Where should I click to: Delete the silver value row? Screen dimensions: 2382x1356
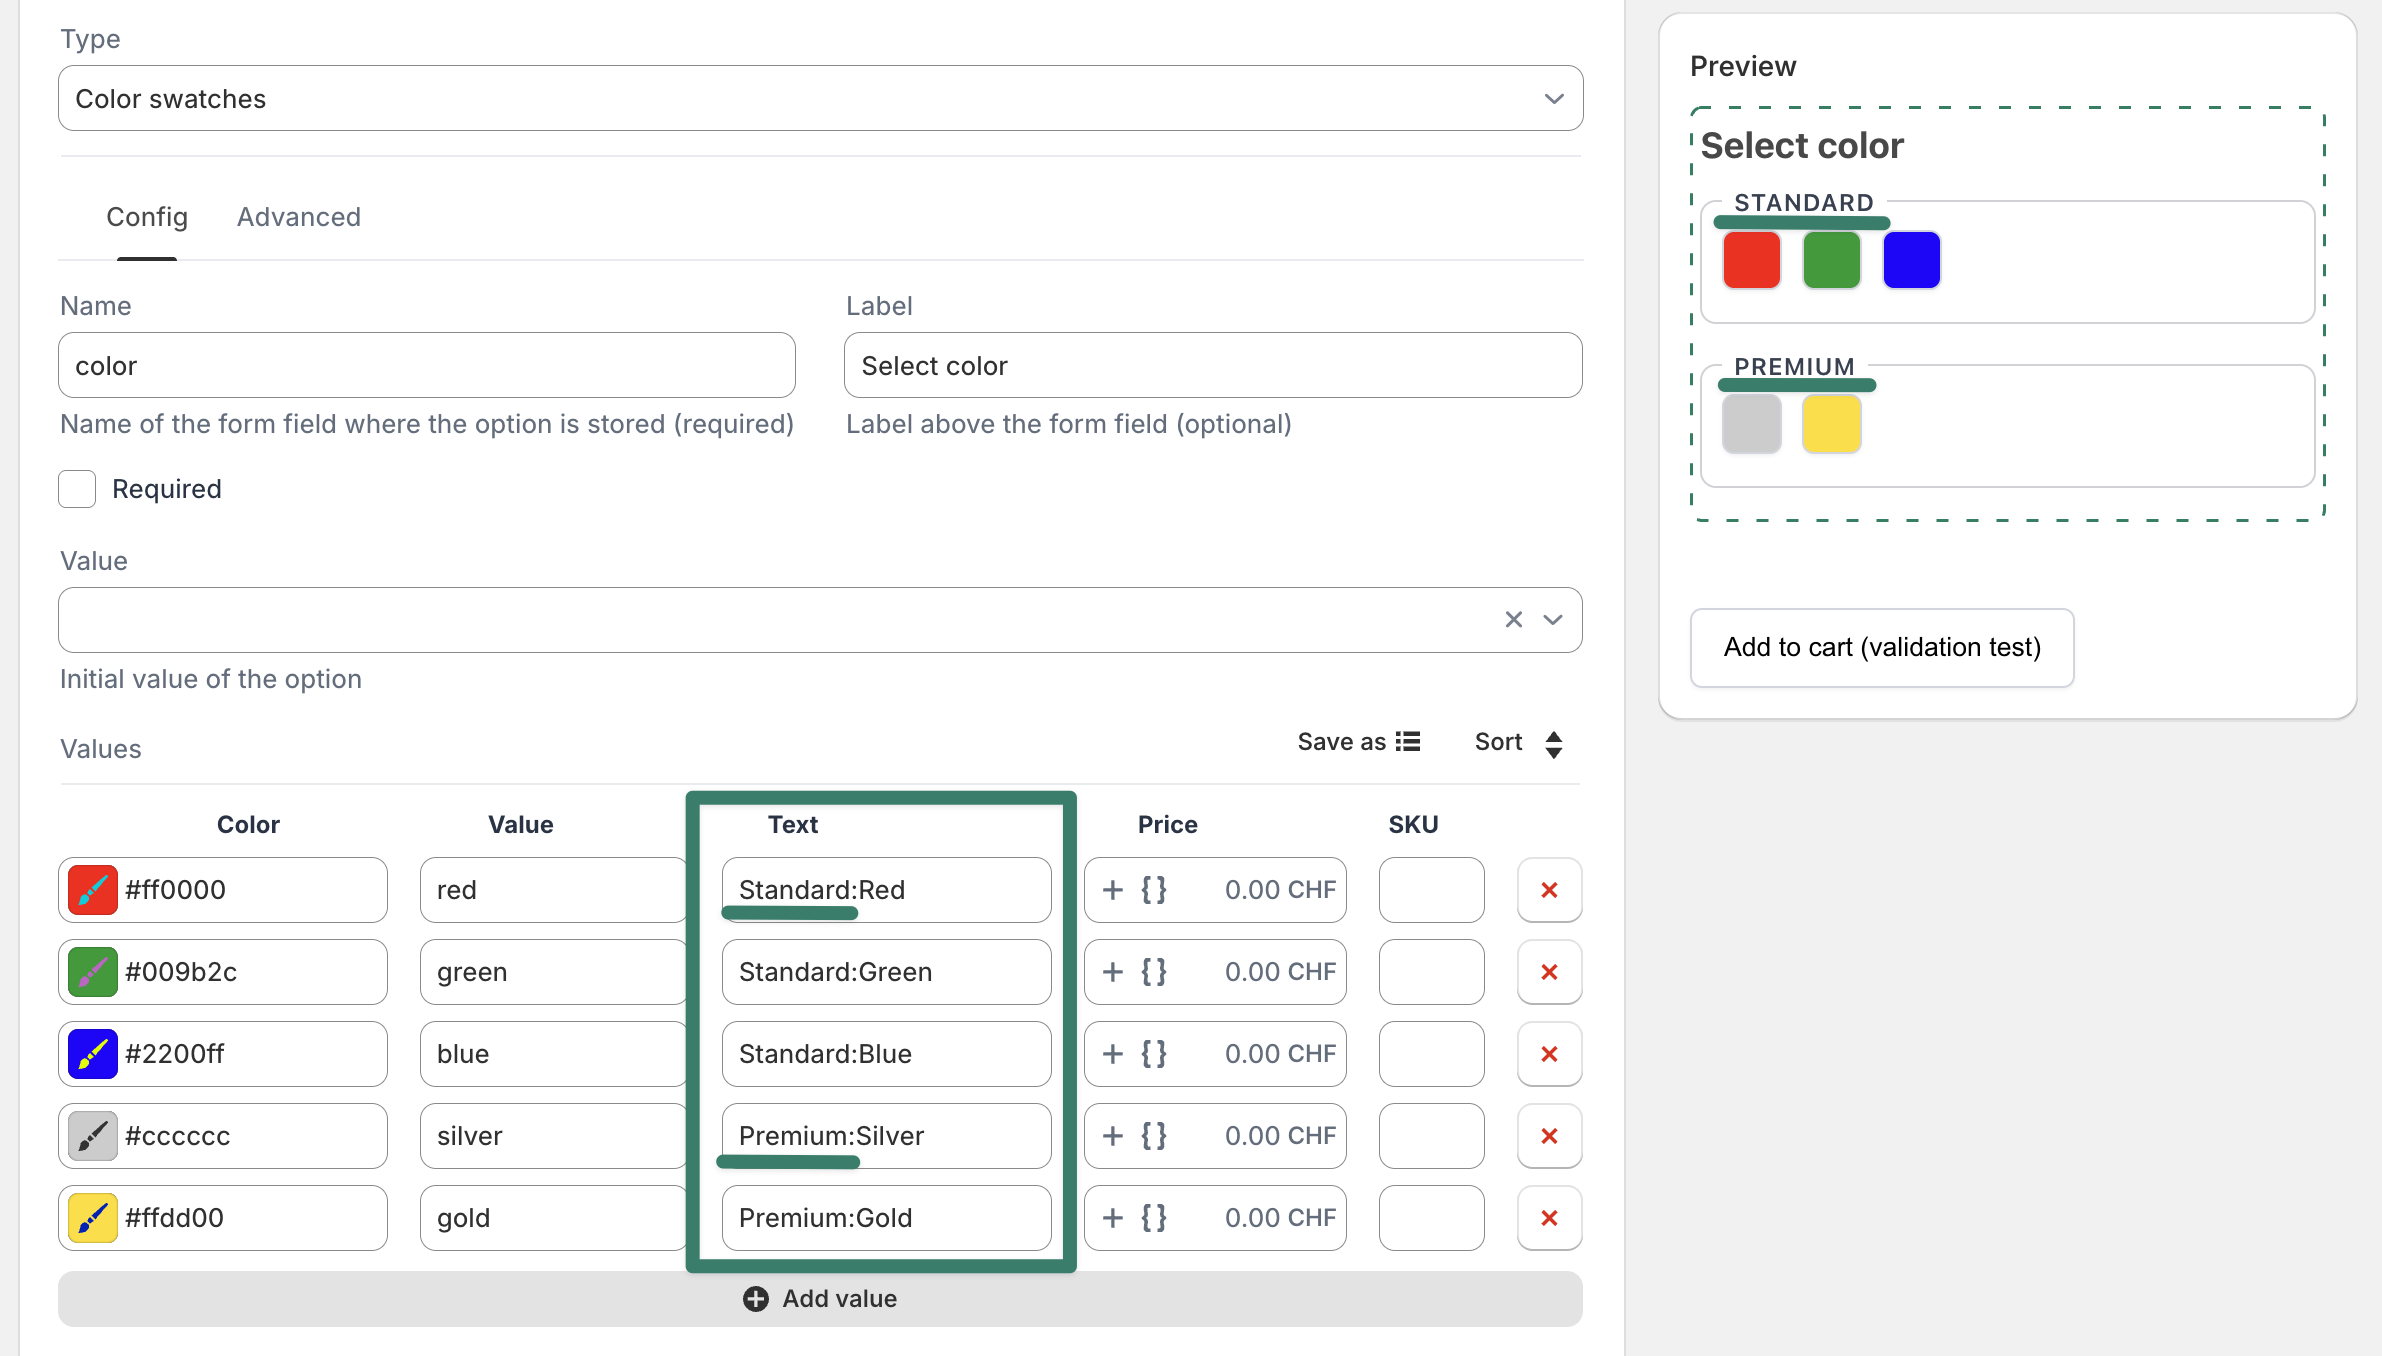[1549, 1136]
